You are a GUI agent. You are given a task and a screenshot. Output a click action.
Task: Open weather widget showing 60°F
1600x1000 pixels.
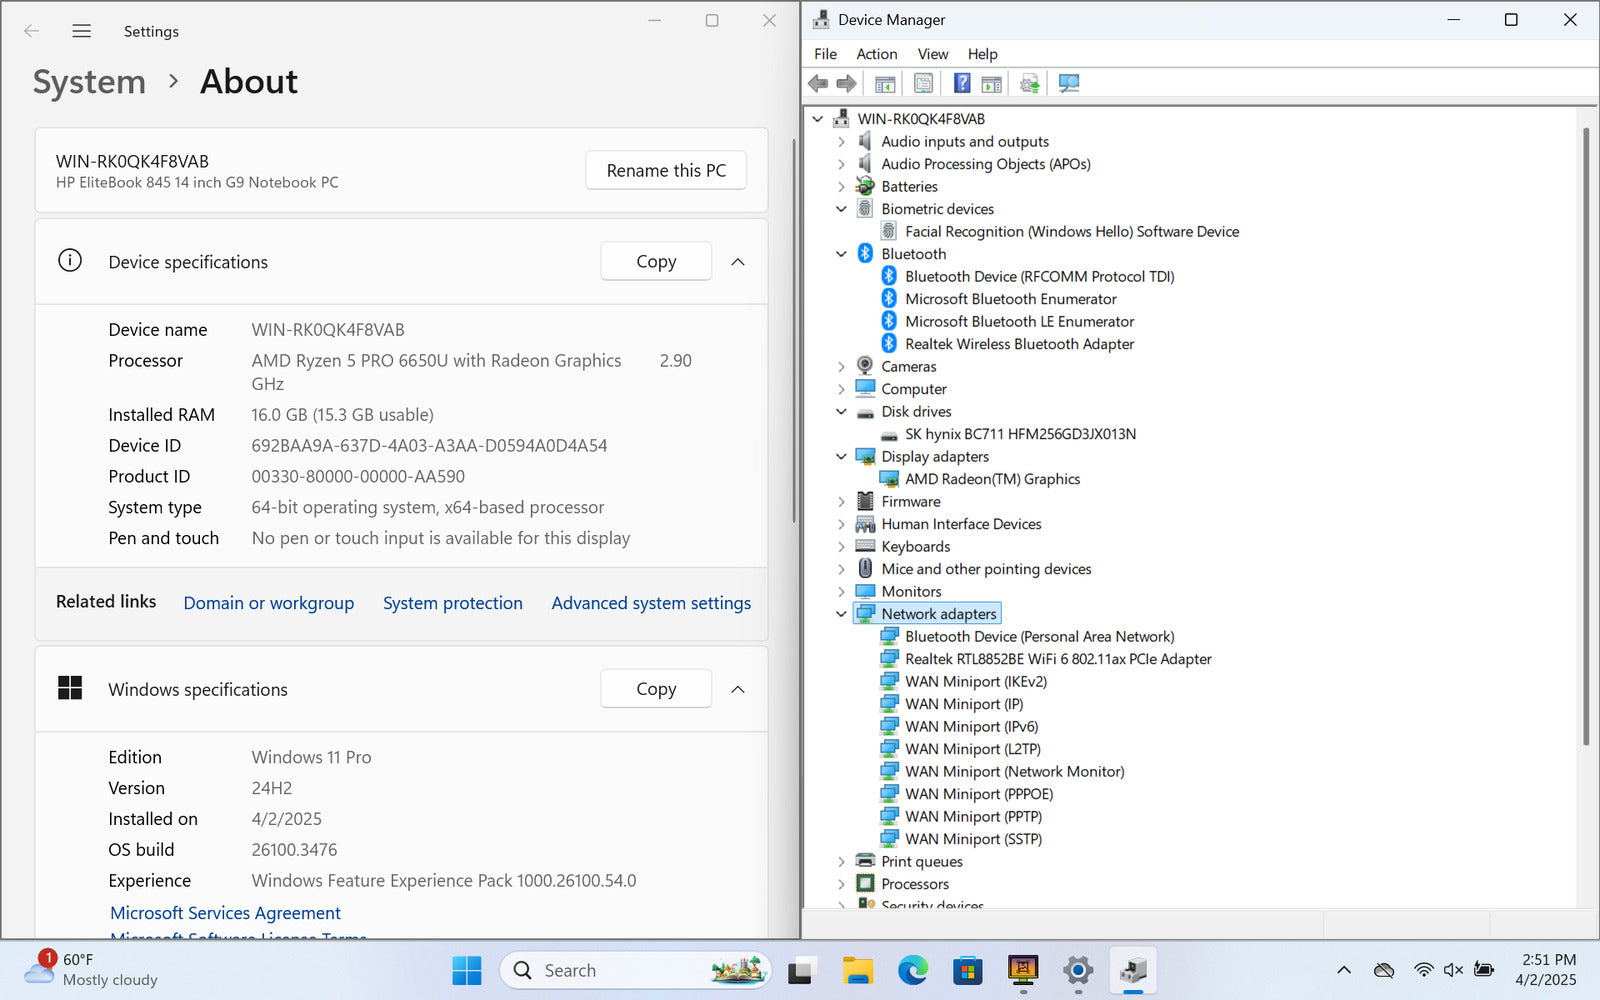(92, 970)
